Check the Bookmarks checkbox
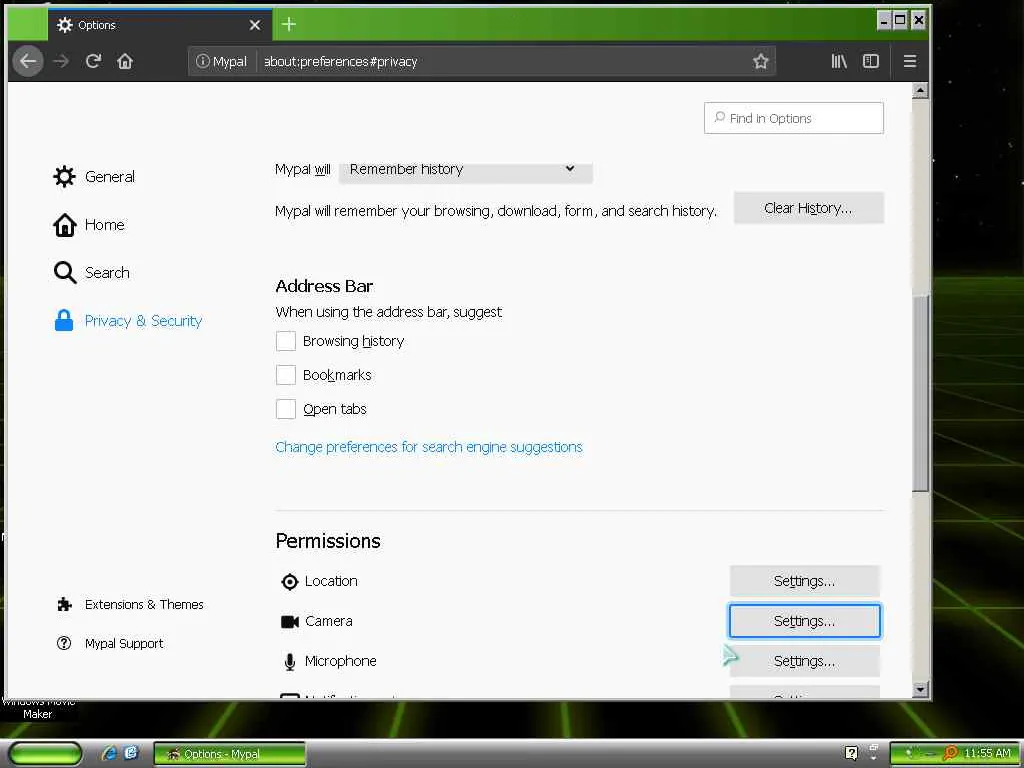This screenshot has width=1024, height=768. pos(286,375)
